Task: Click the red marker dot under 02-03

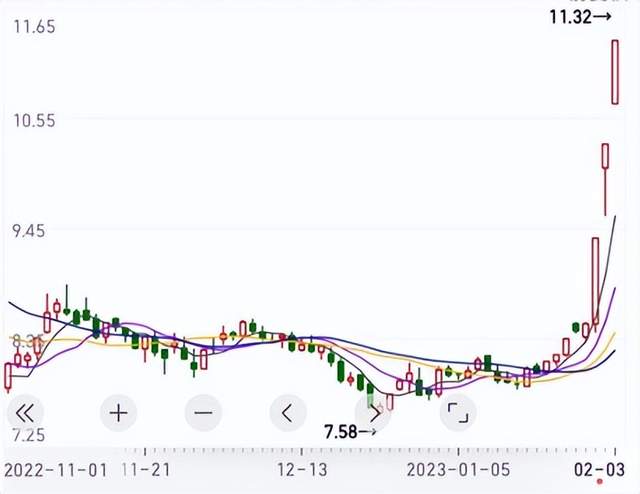Action: click(x=600, y=482)
